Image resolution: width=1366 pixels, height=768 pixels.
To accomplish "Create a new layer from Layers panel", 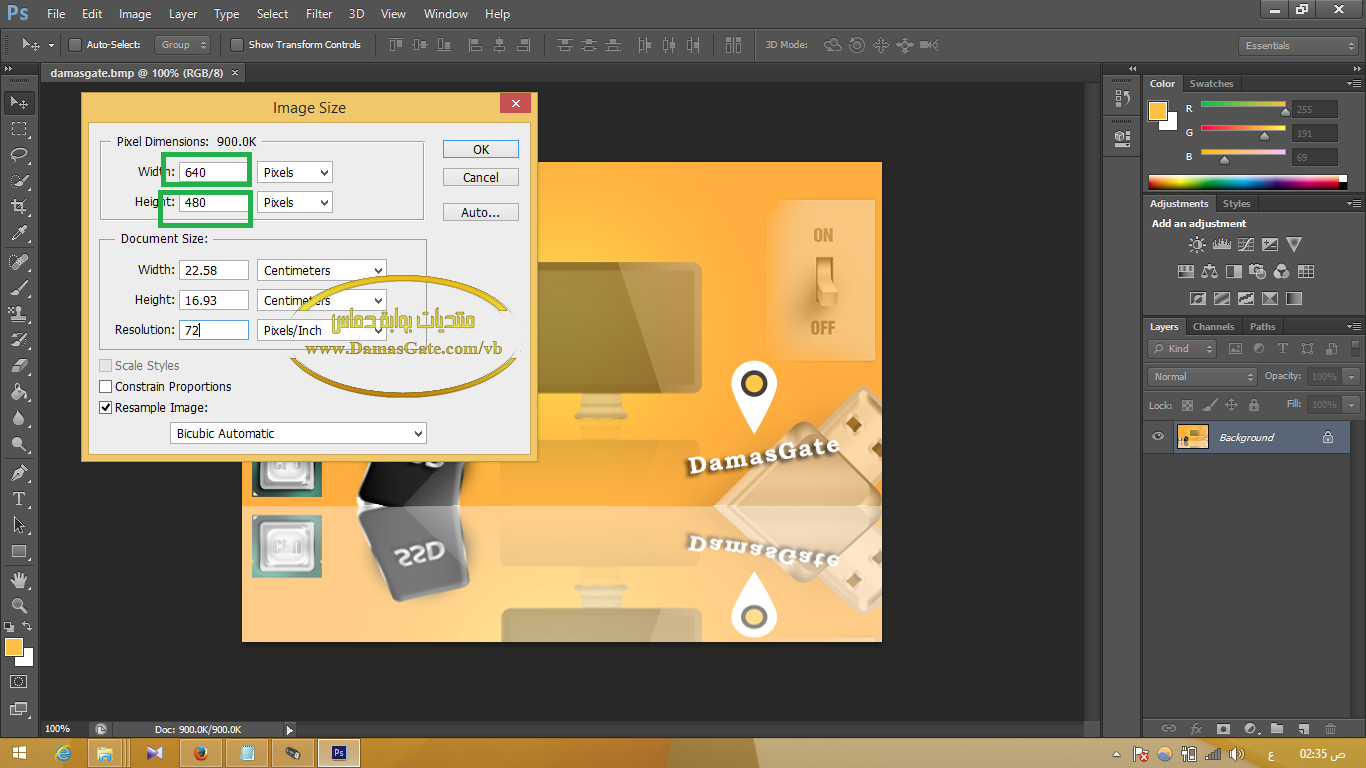I will [x=1303, y=729].
